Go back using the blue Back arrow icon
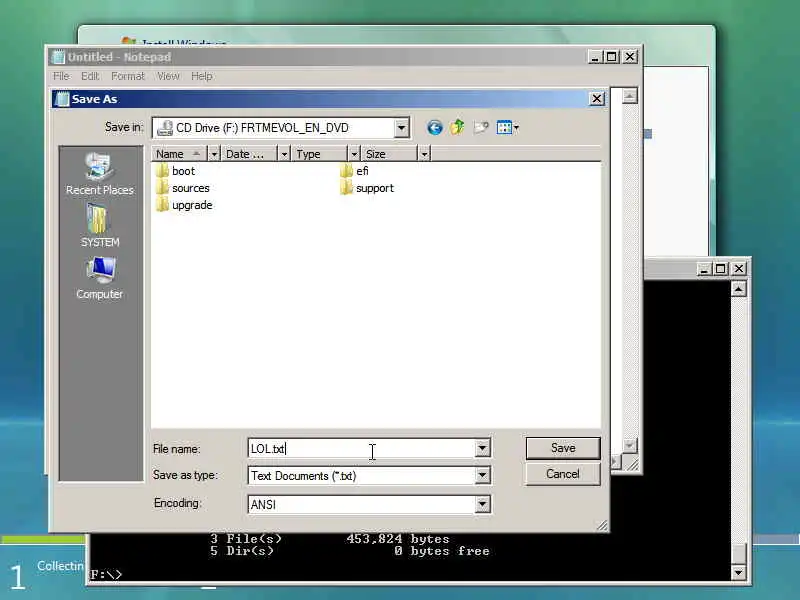Image resolution: width=800 pixels, height=600 pixels. [x=434, y=128]
